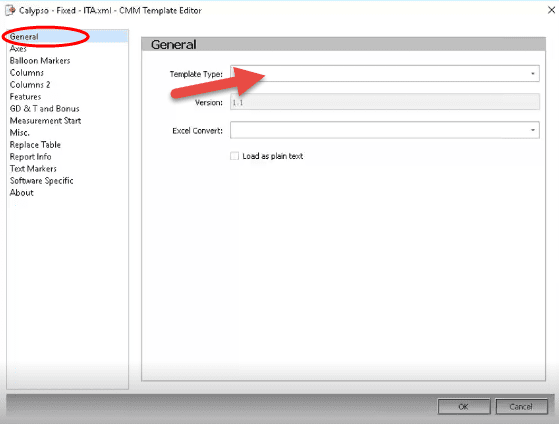Screen dimensions: 559x424
Task: Expand the Excel Convert dropdown arrow
Action: point(533,130)
